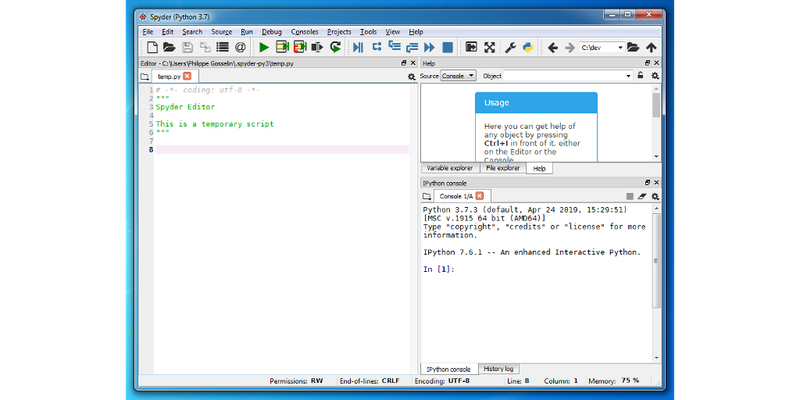Clear console with the eraser icon
Viewport: 800px width, 400px height.
click(x=642, y=196)
